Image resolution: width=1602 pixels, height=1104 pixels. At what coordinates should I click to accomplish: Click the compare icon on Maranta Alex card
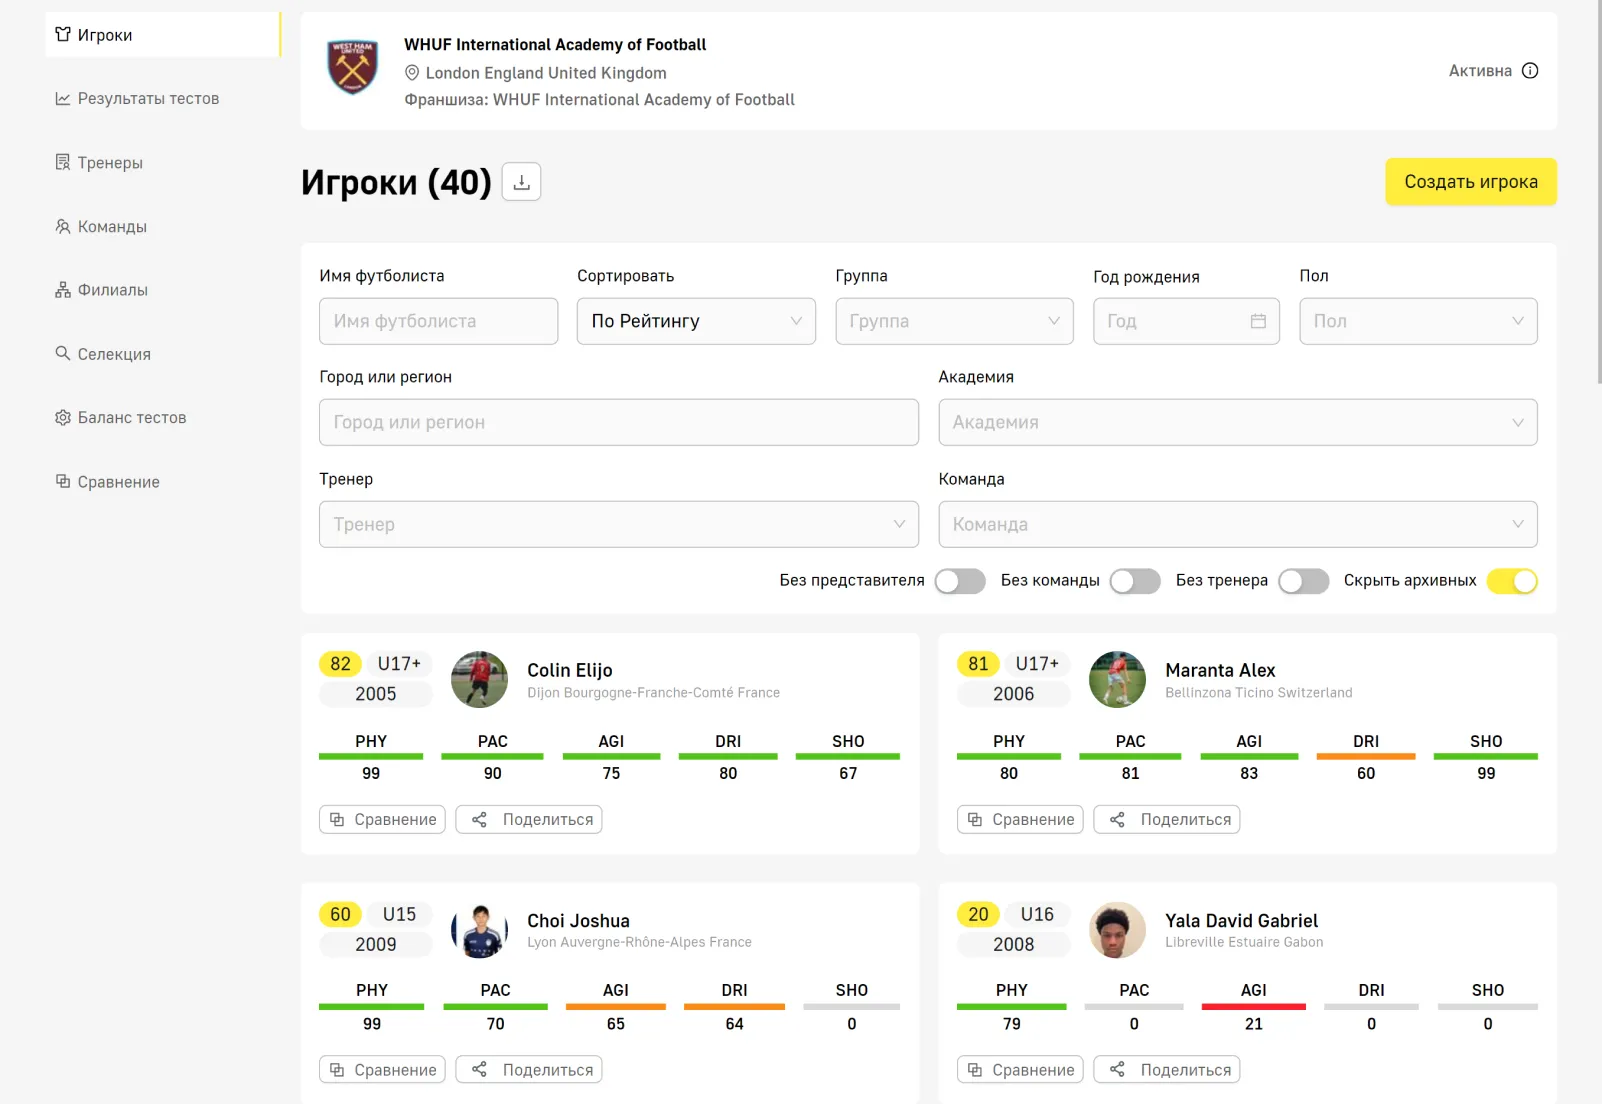tap(975, 820)
